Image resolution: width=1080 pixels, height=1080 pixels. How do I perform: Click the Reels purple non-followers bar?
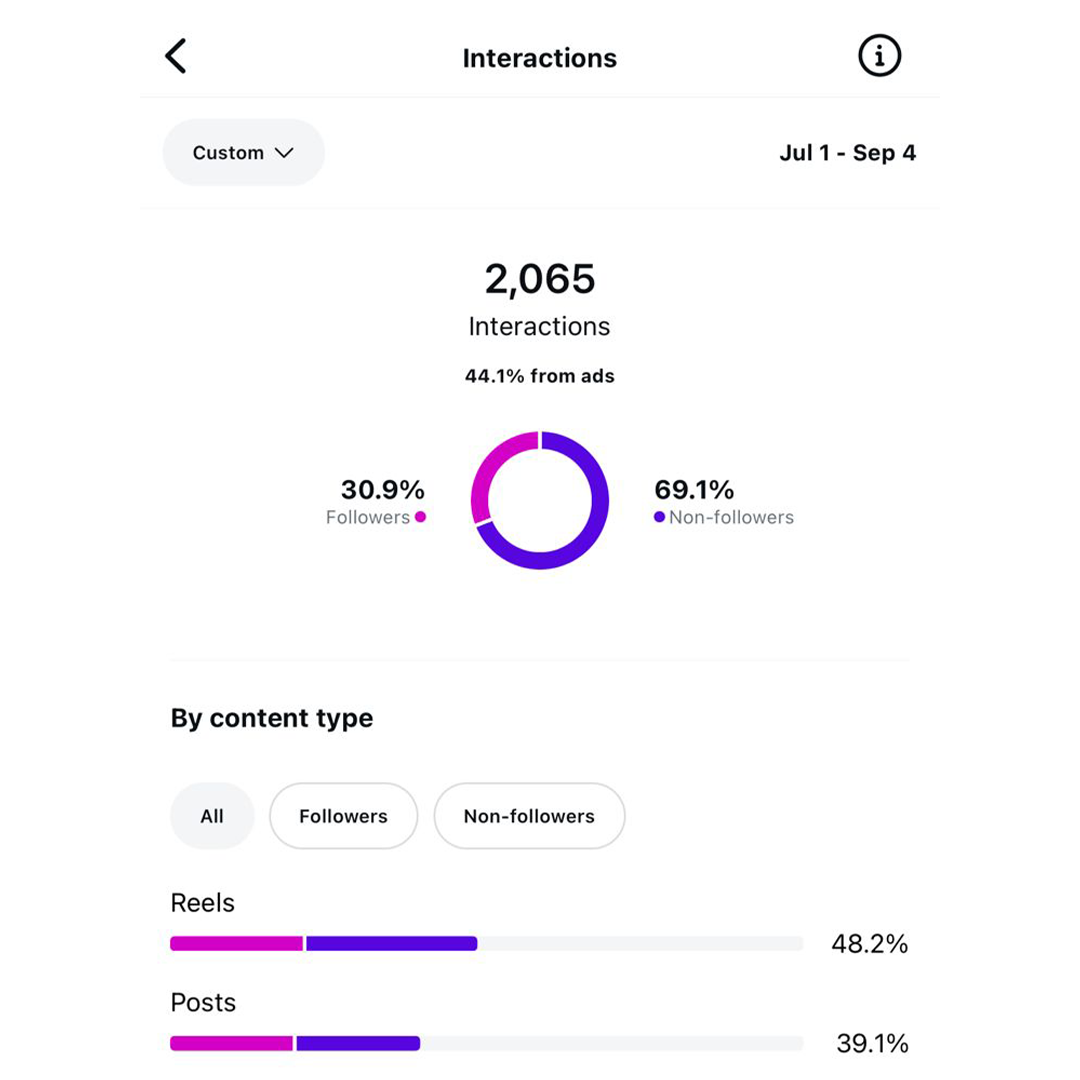click(x=391, y=943)
